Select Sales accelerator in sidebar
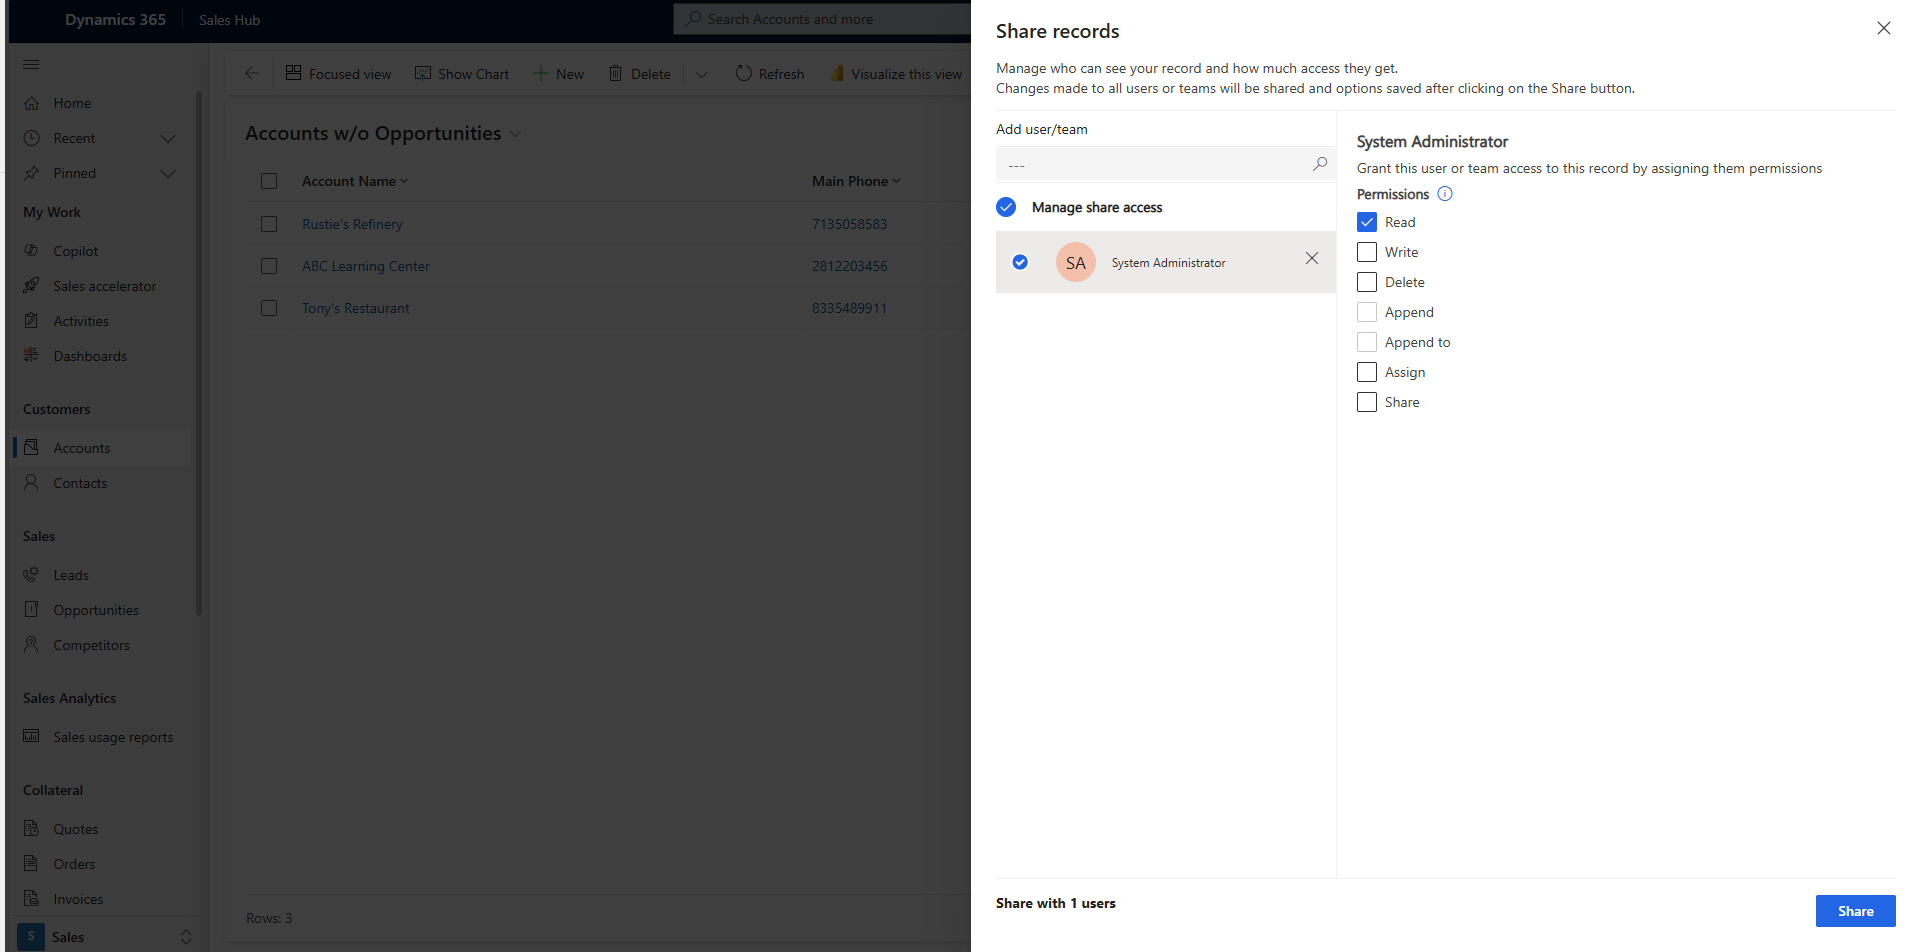The height and width of the screenshot is (952, 1918). click(104, 285)
